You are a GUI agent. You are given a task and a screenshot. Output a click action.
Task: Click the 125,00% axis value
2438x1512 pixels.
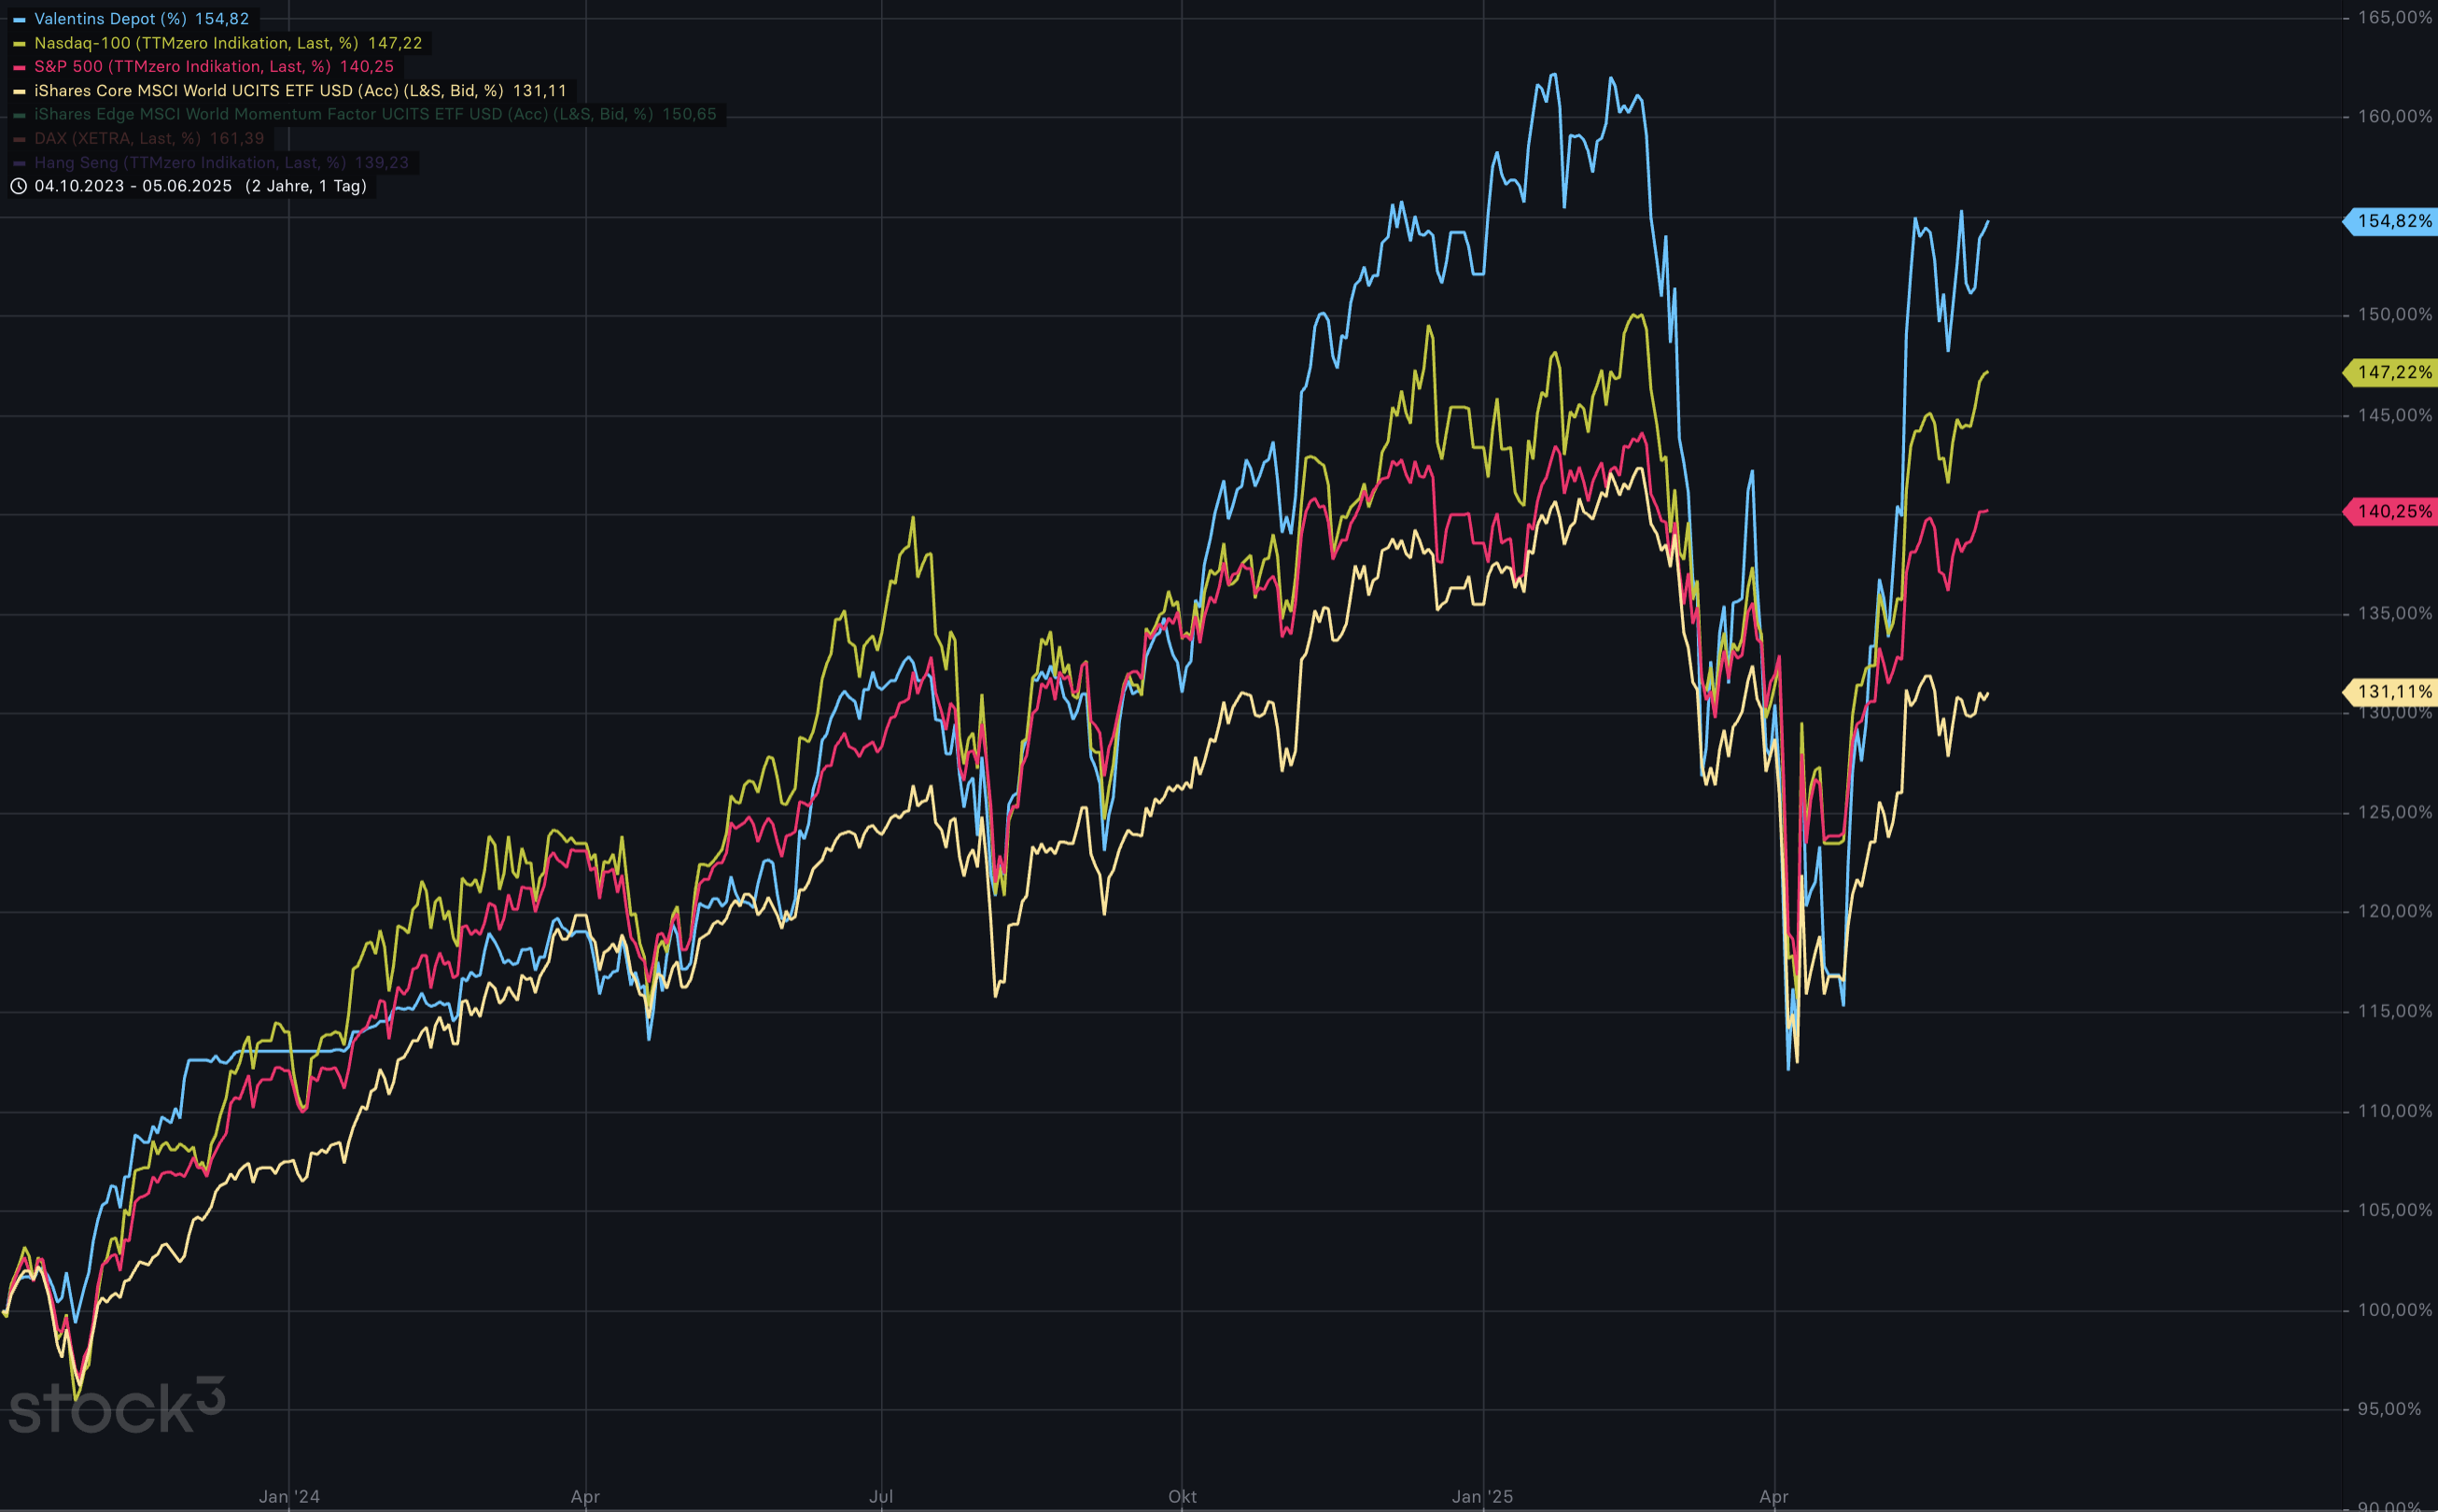tap(2395, 812)
